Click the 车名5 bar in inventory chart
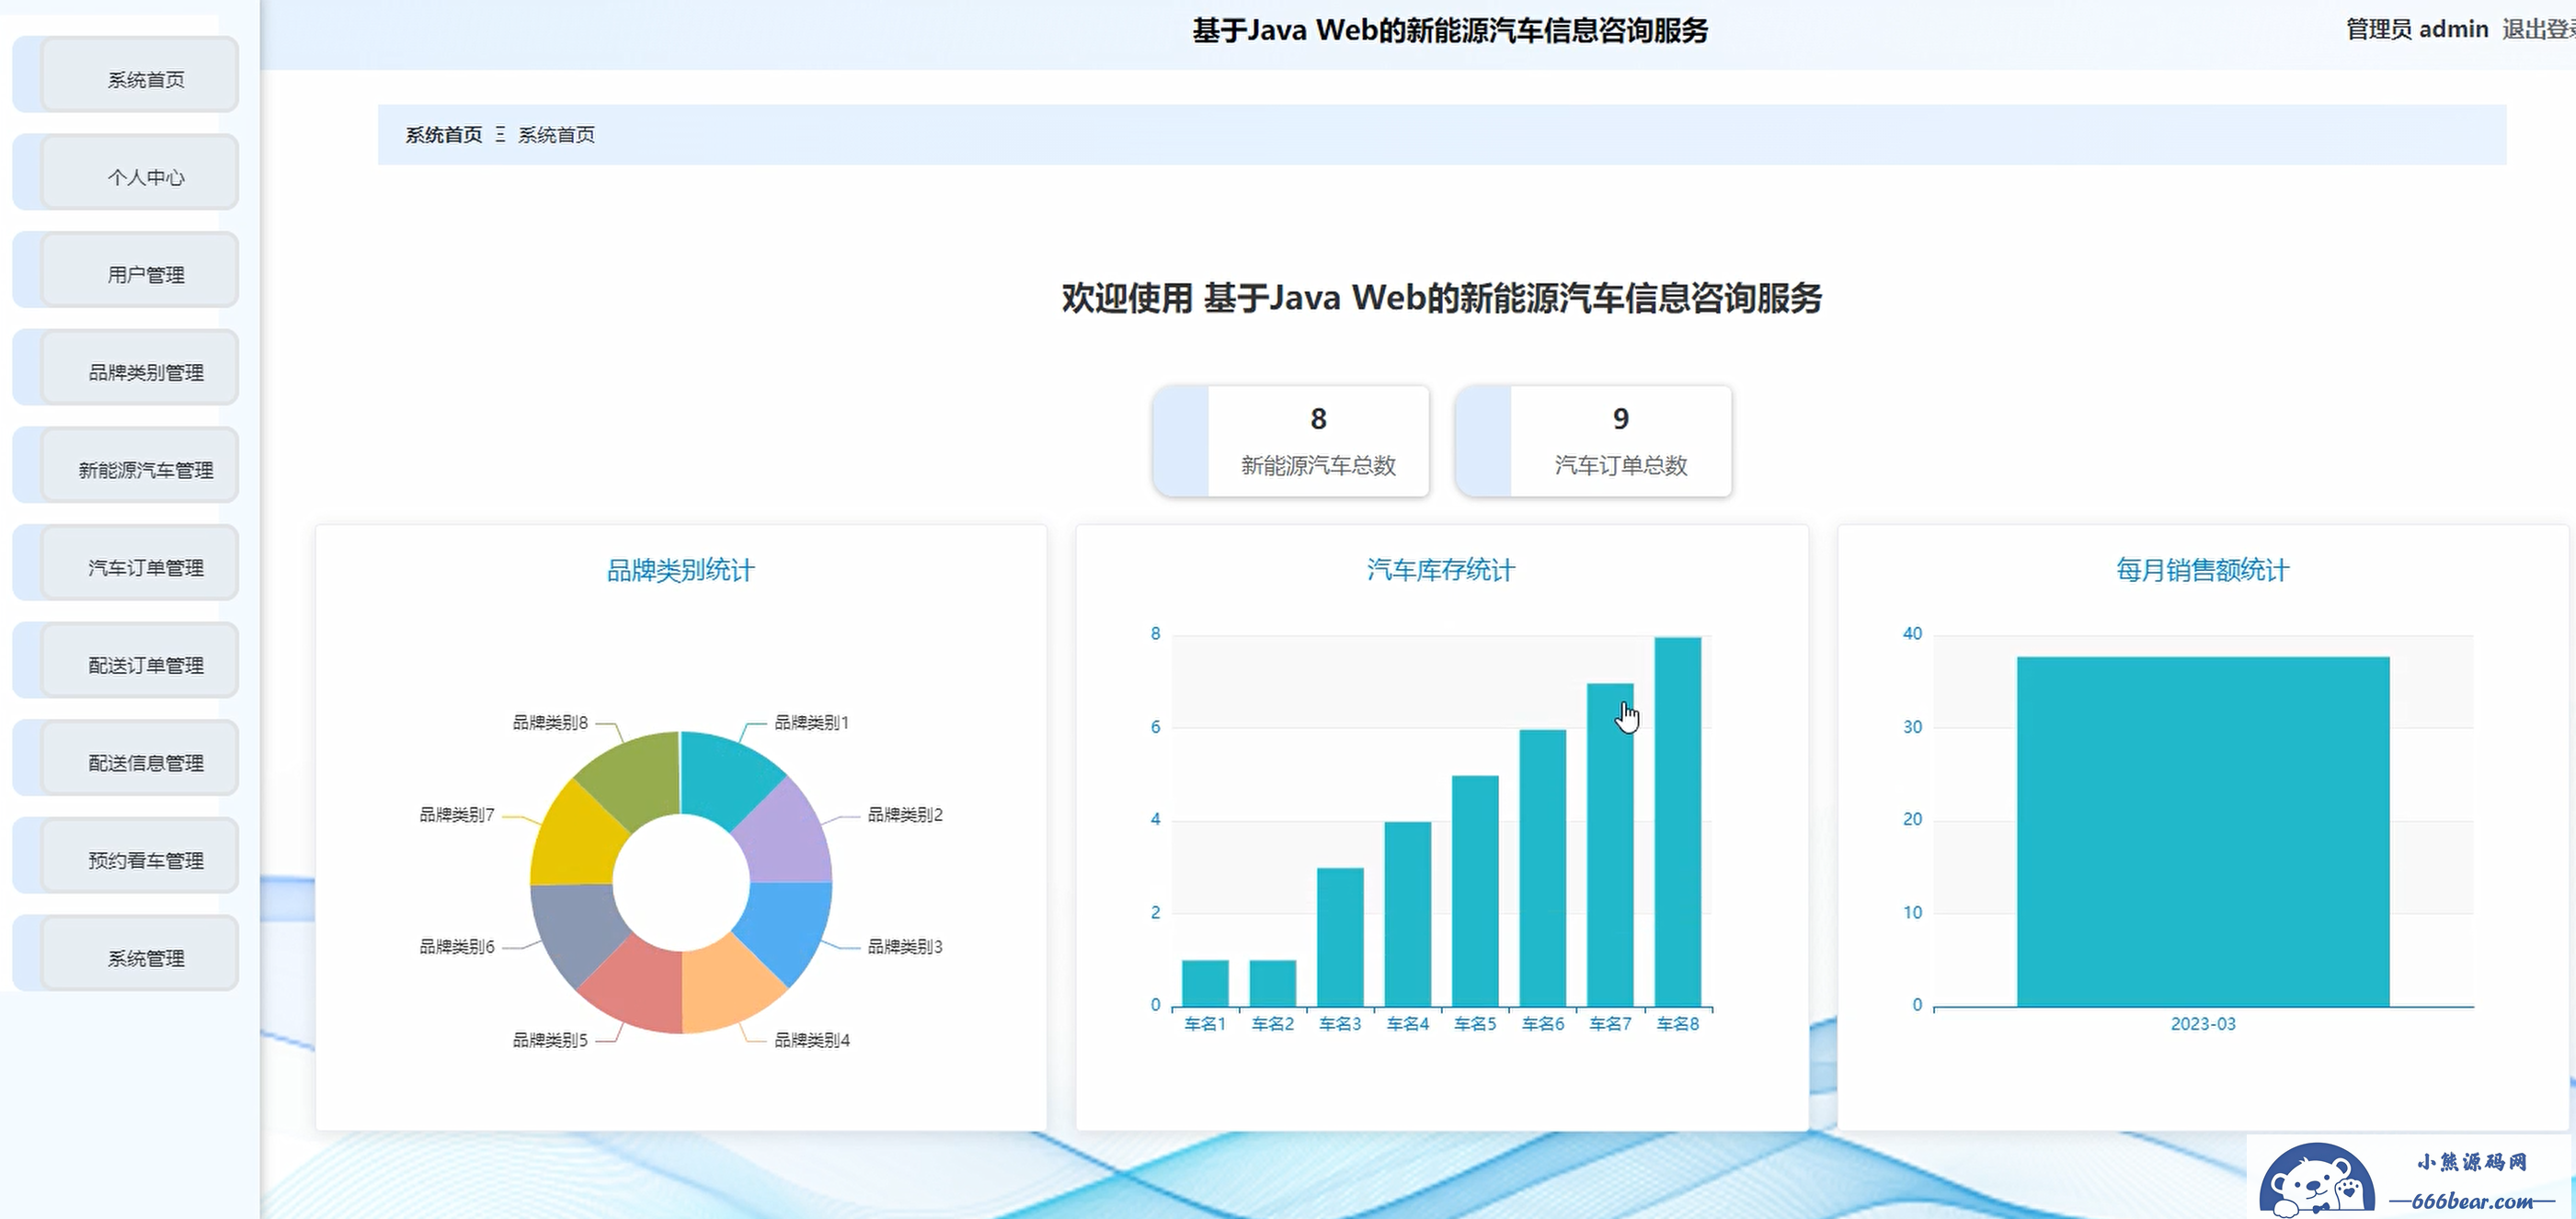The height and width of the screenshot is (1219, 2576). pos(1475,891)
